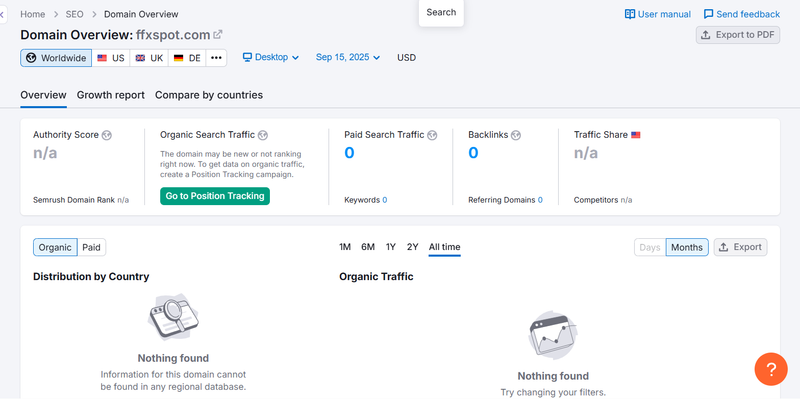Click the Distribution by Country heading
Viewport: 800px width, 399px height.
point(91,277)
